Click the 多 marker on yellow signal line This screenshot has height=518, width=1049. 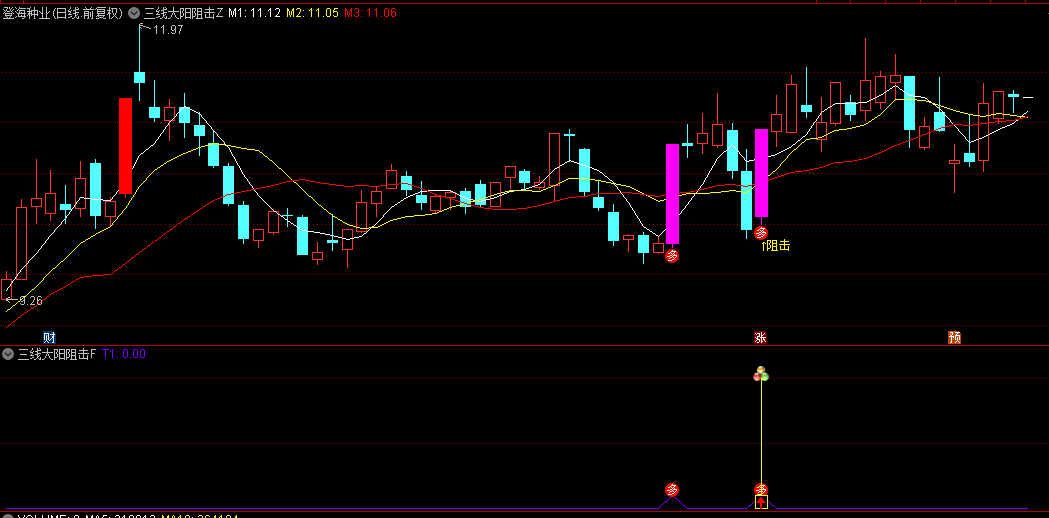(761, 490)
